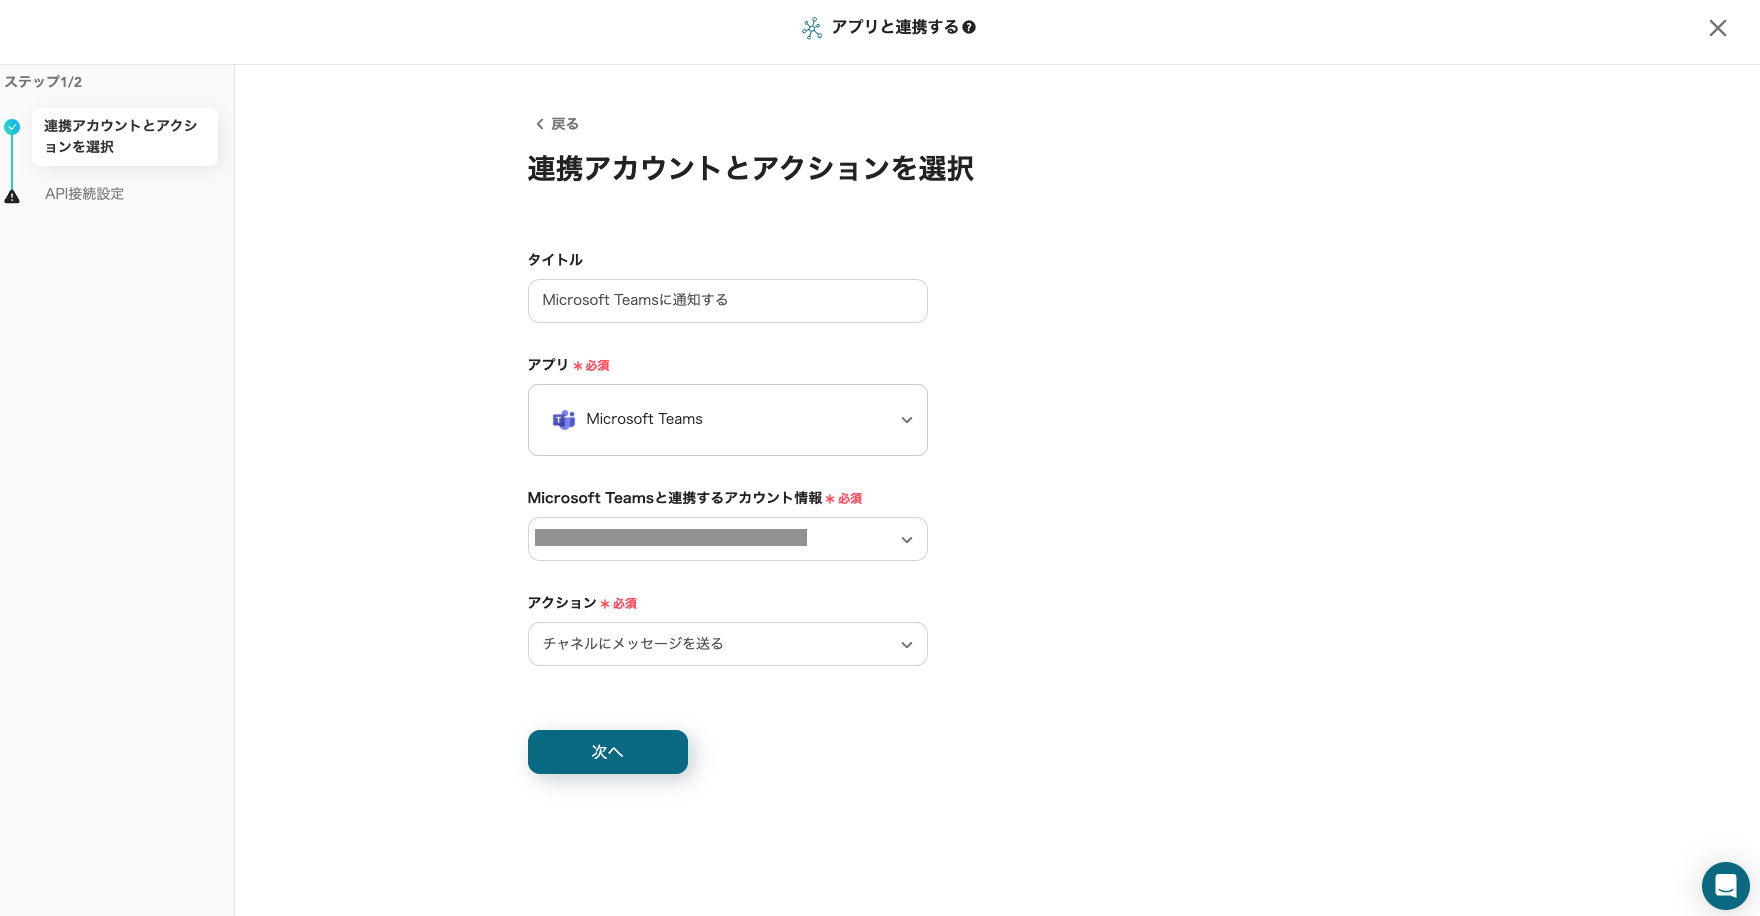
Task: Open the chat support widget
Action: click(x=1725, y=886)
